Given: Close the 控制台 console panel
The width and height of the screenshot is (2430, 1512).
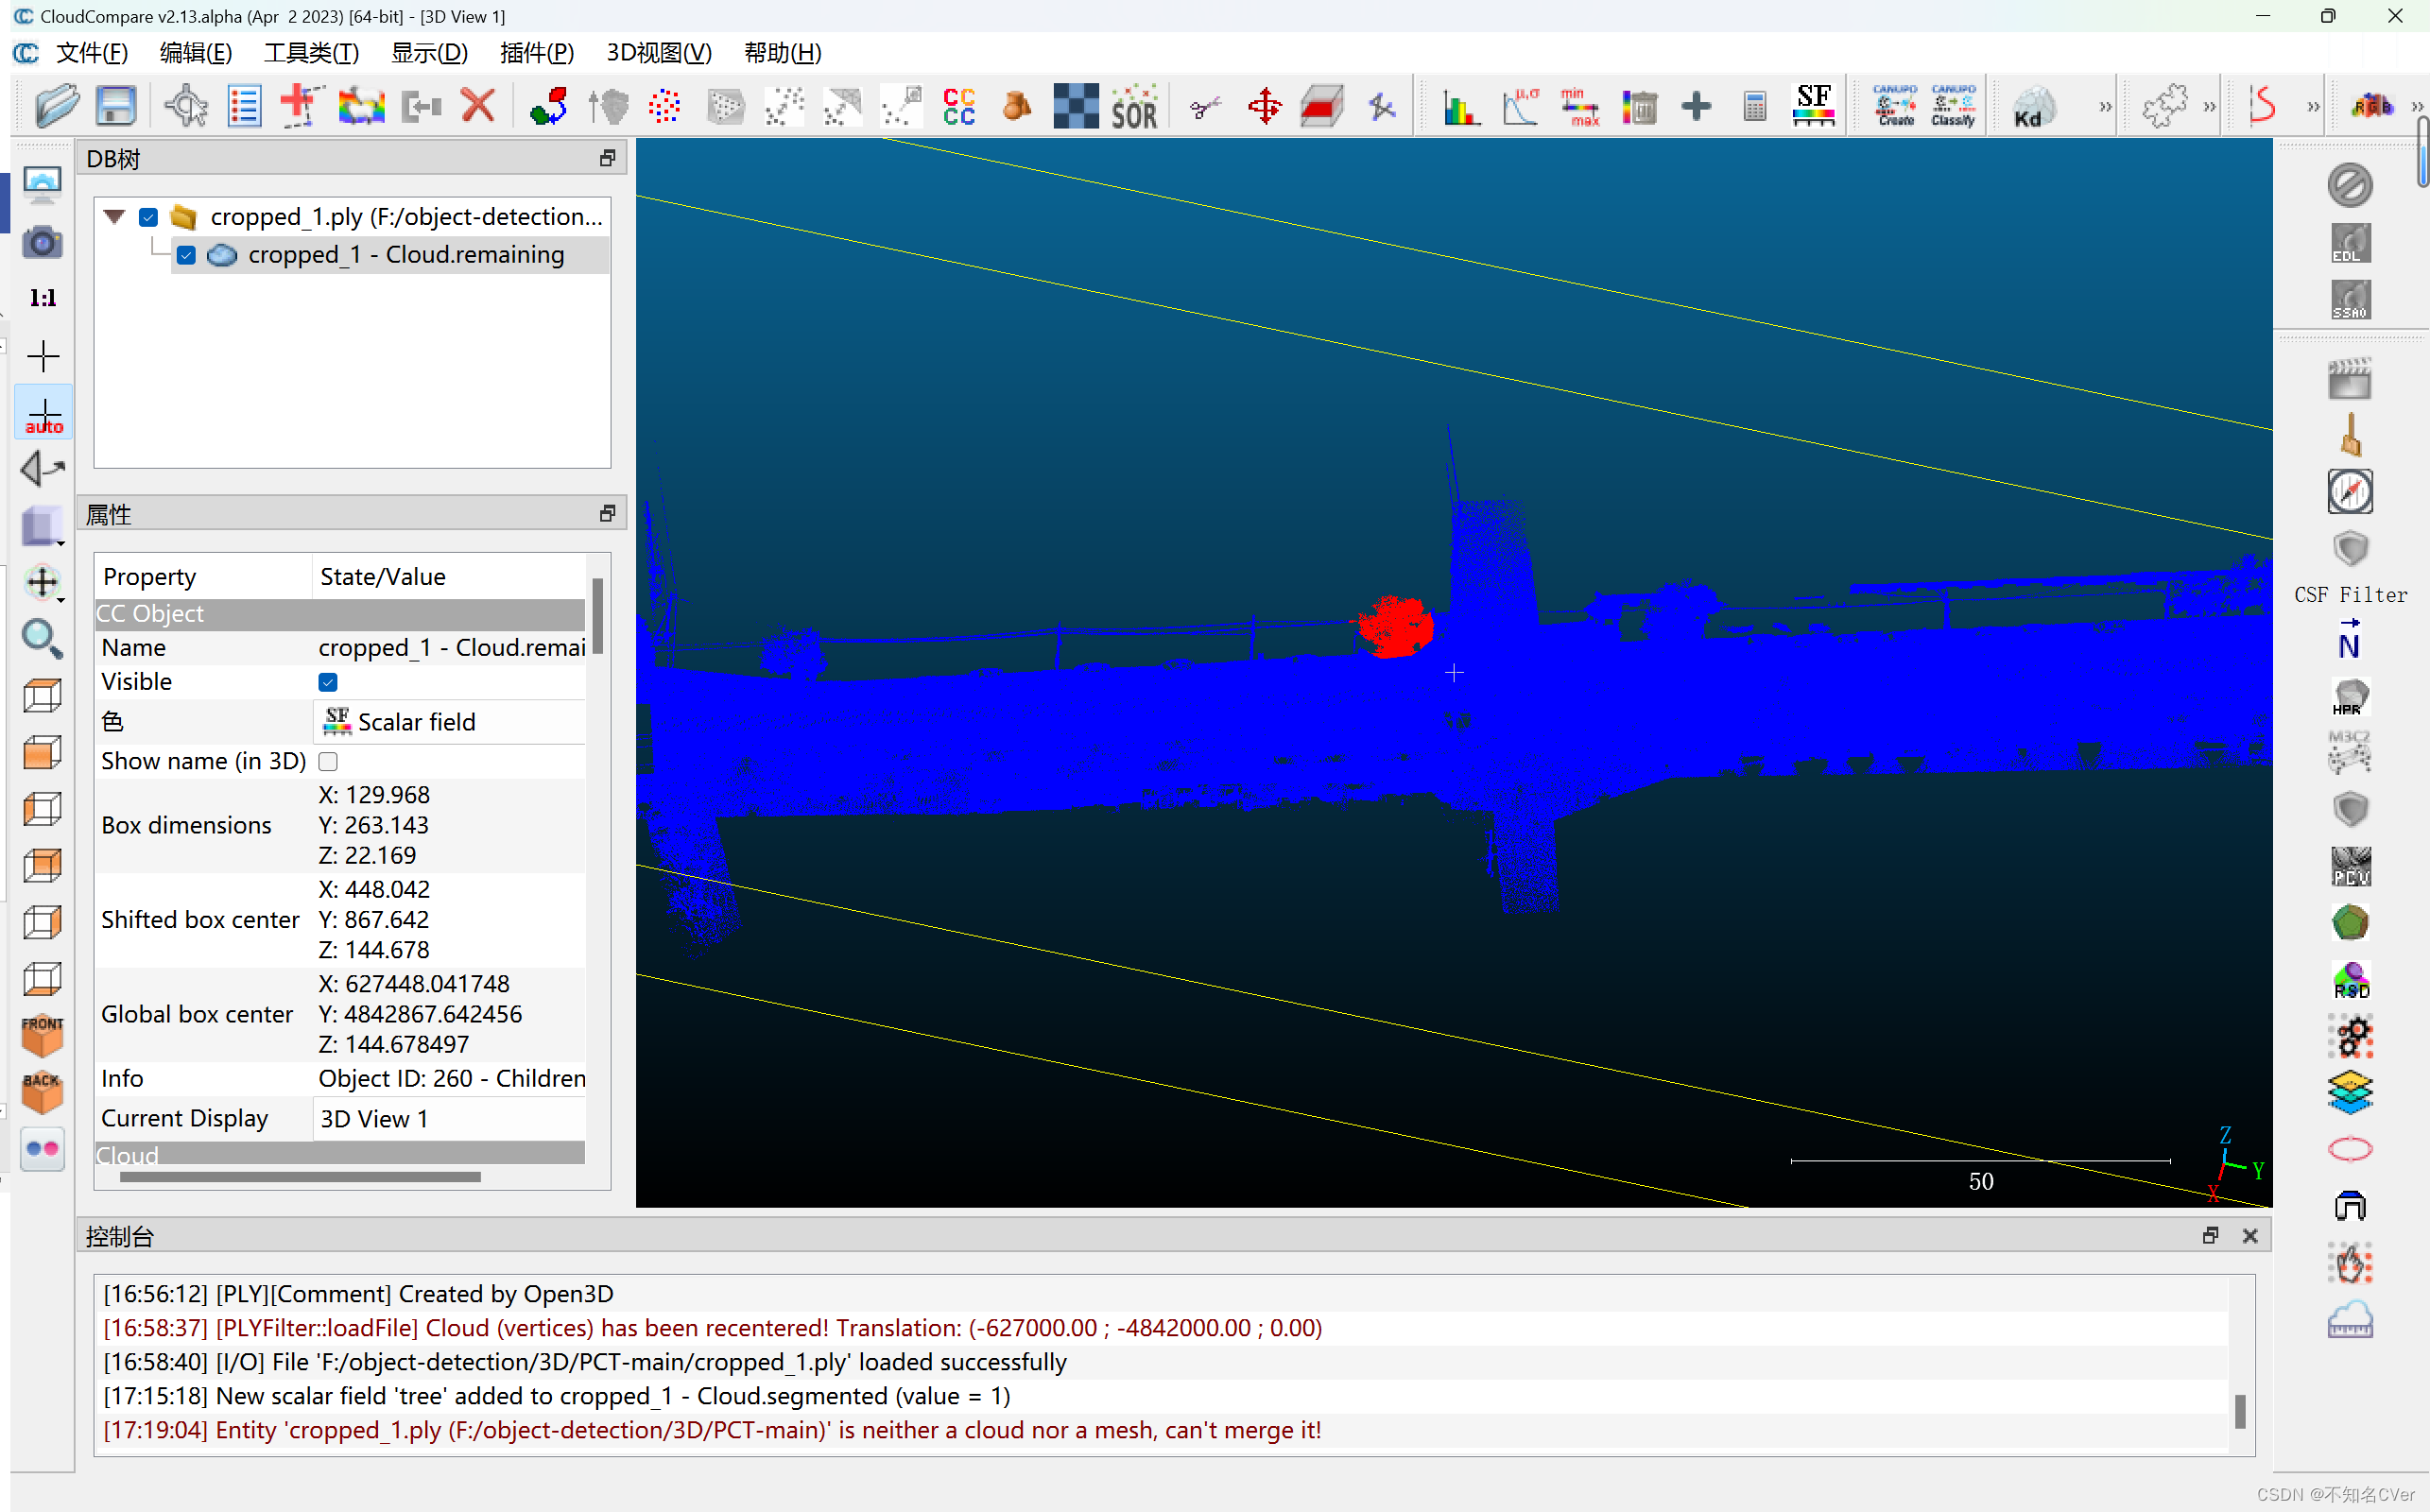Looking at the screenshot, I should click(x=2250, y=1236).
